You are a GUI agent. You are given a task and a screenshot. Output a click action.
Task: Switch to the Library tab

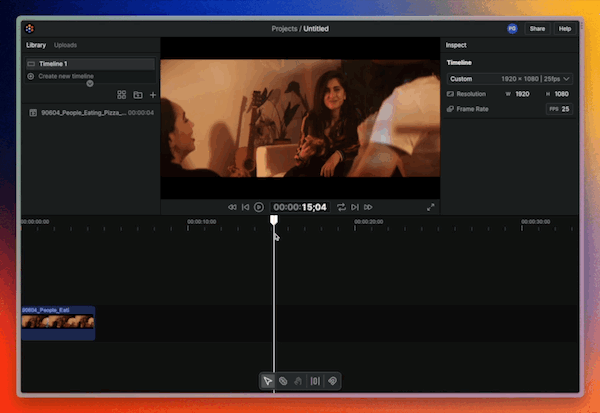(x=36, y=45)
